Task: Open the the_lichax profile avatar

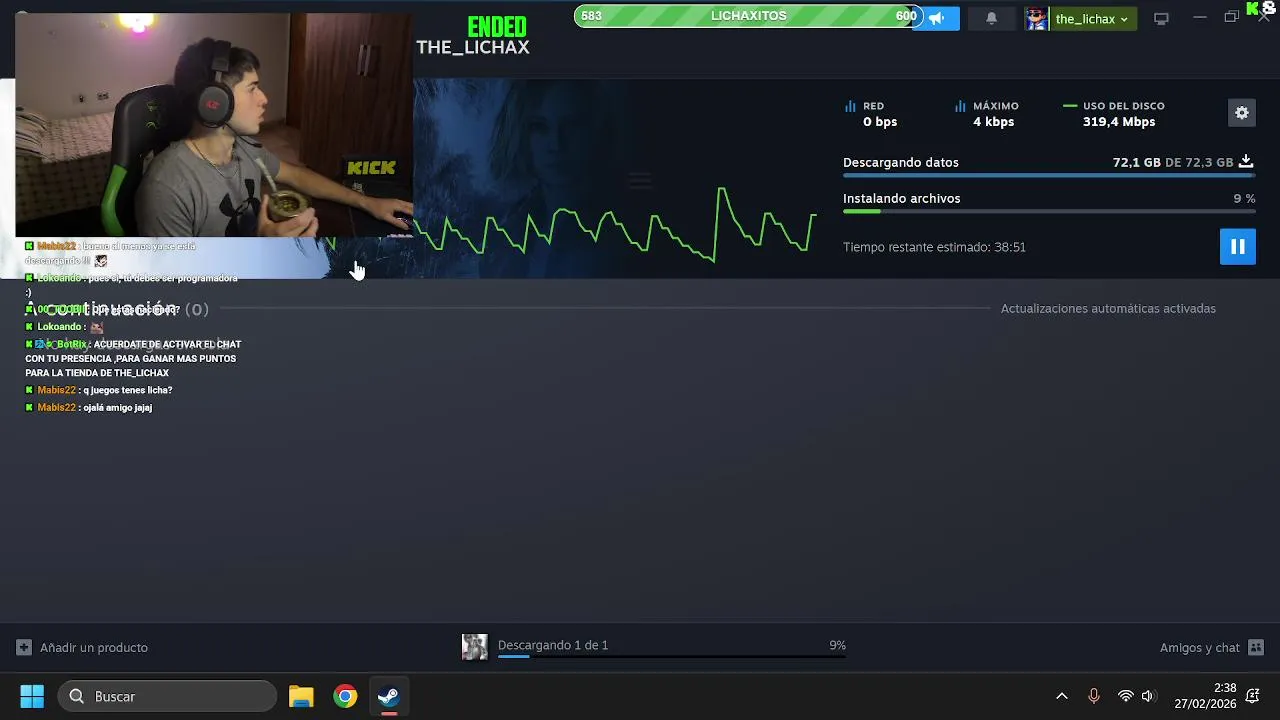Action: 1036,19
